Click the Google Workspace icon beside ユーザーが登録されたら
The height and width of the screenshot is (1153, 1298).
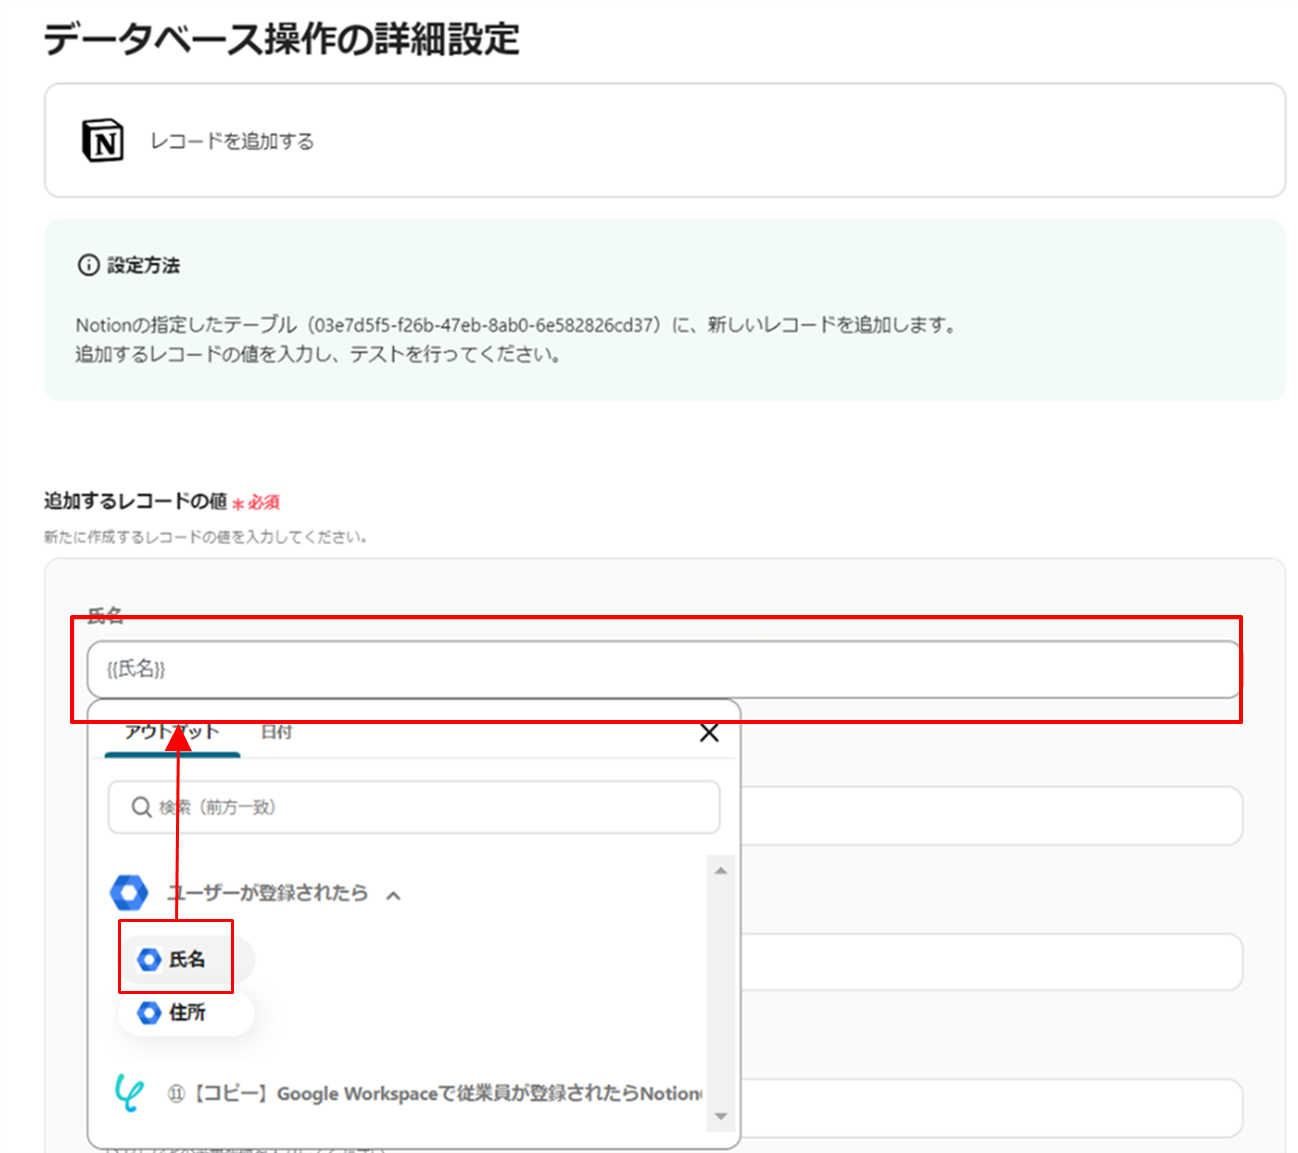[x=129, y=893]
